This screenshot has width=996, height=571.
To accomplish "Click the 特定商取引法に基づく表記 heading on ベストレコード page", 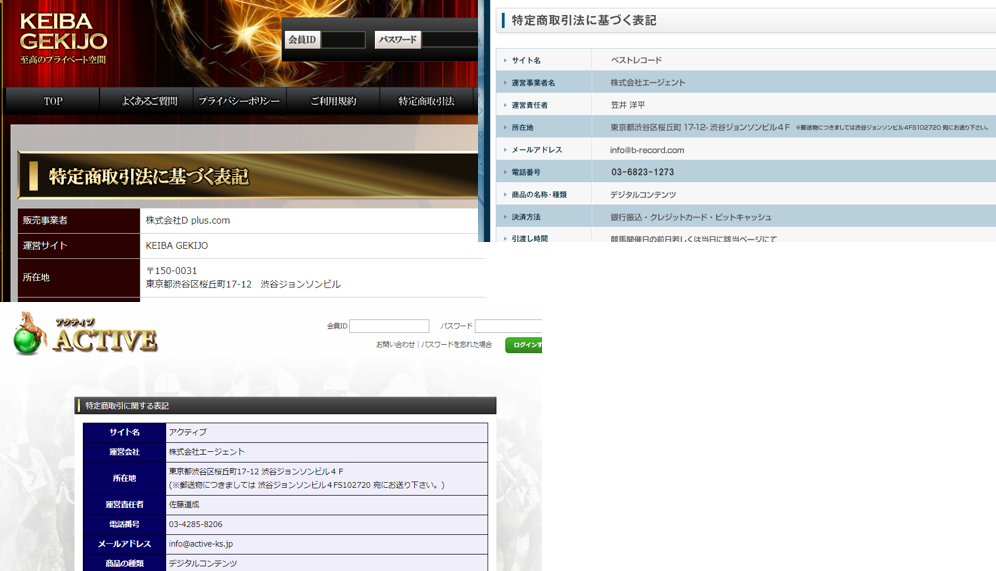I will [584, 20].
